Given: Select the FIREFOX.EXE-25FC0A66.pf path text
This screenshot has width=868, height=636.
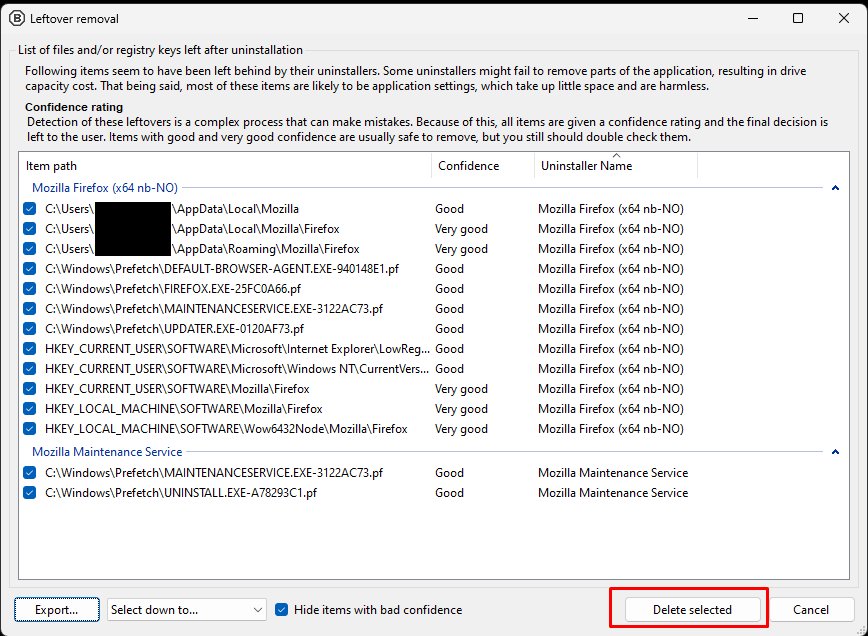Looking at the screenshot, I should tap(173, 288).
